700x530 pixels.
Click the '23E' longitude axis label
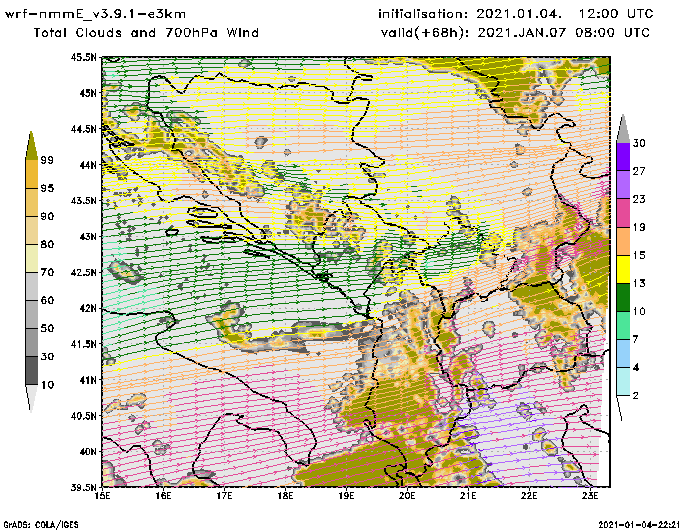(x=590, y=496)
